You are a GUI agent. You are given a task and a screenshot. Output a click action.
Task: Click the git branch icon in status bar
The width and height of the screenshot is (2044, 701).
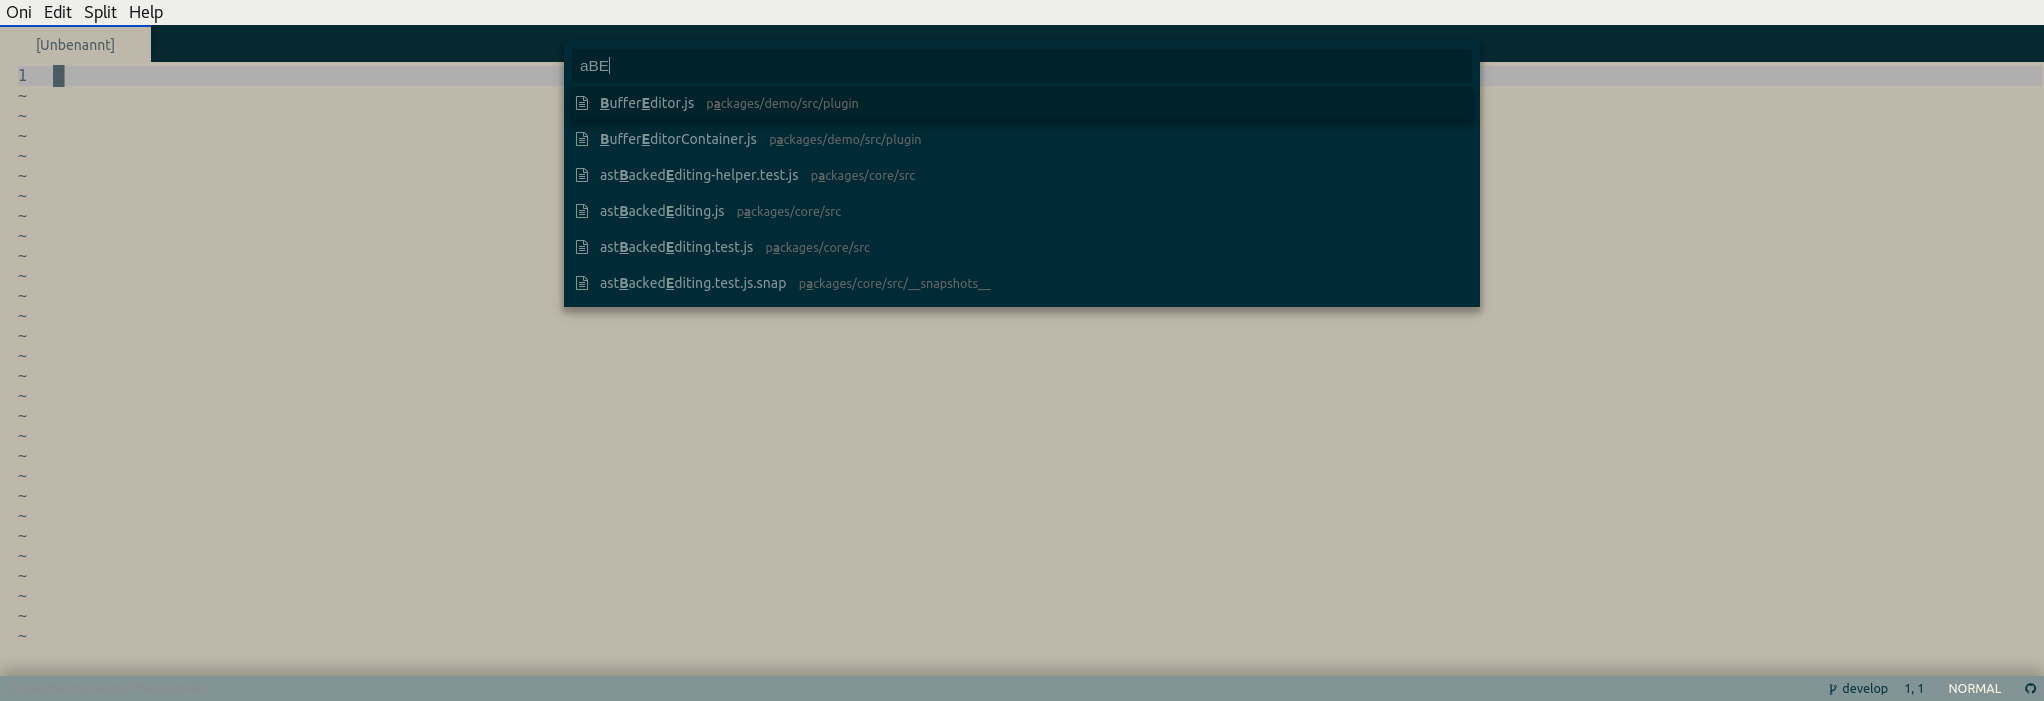click(1832, 689)
